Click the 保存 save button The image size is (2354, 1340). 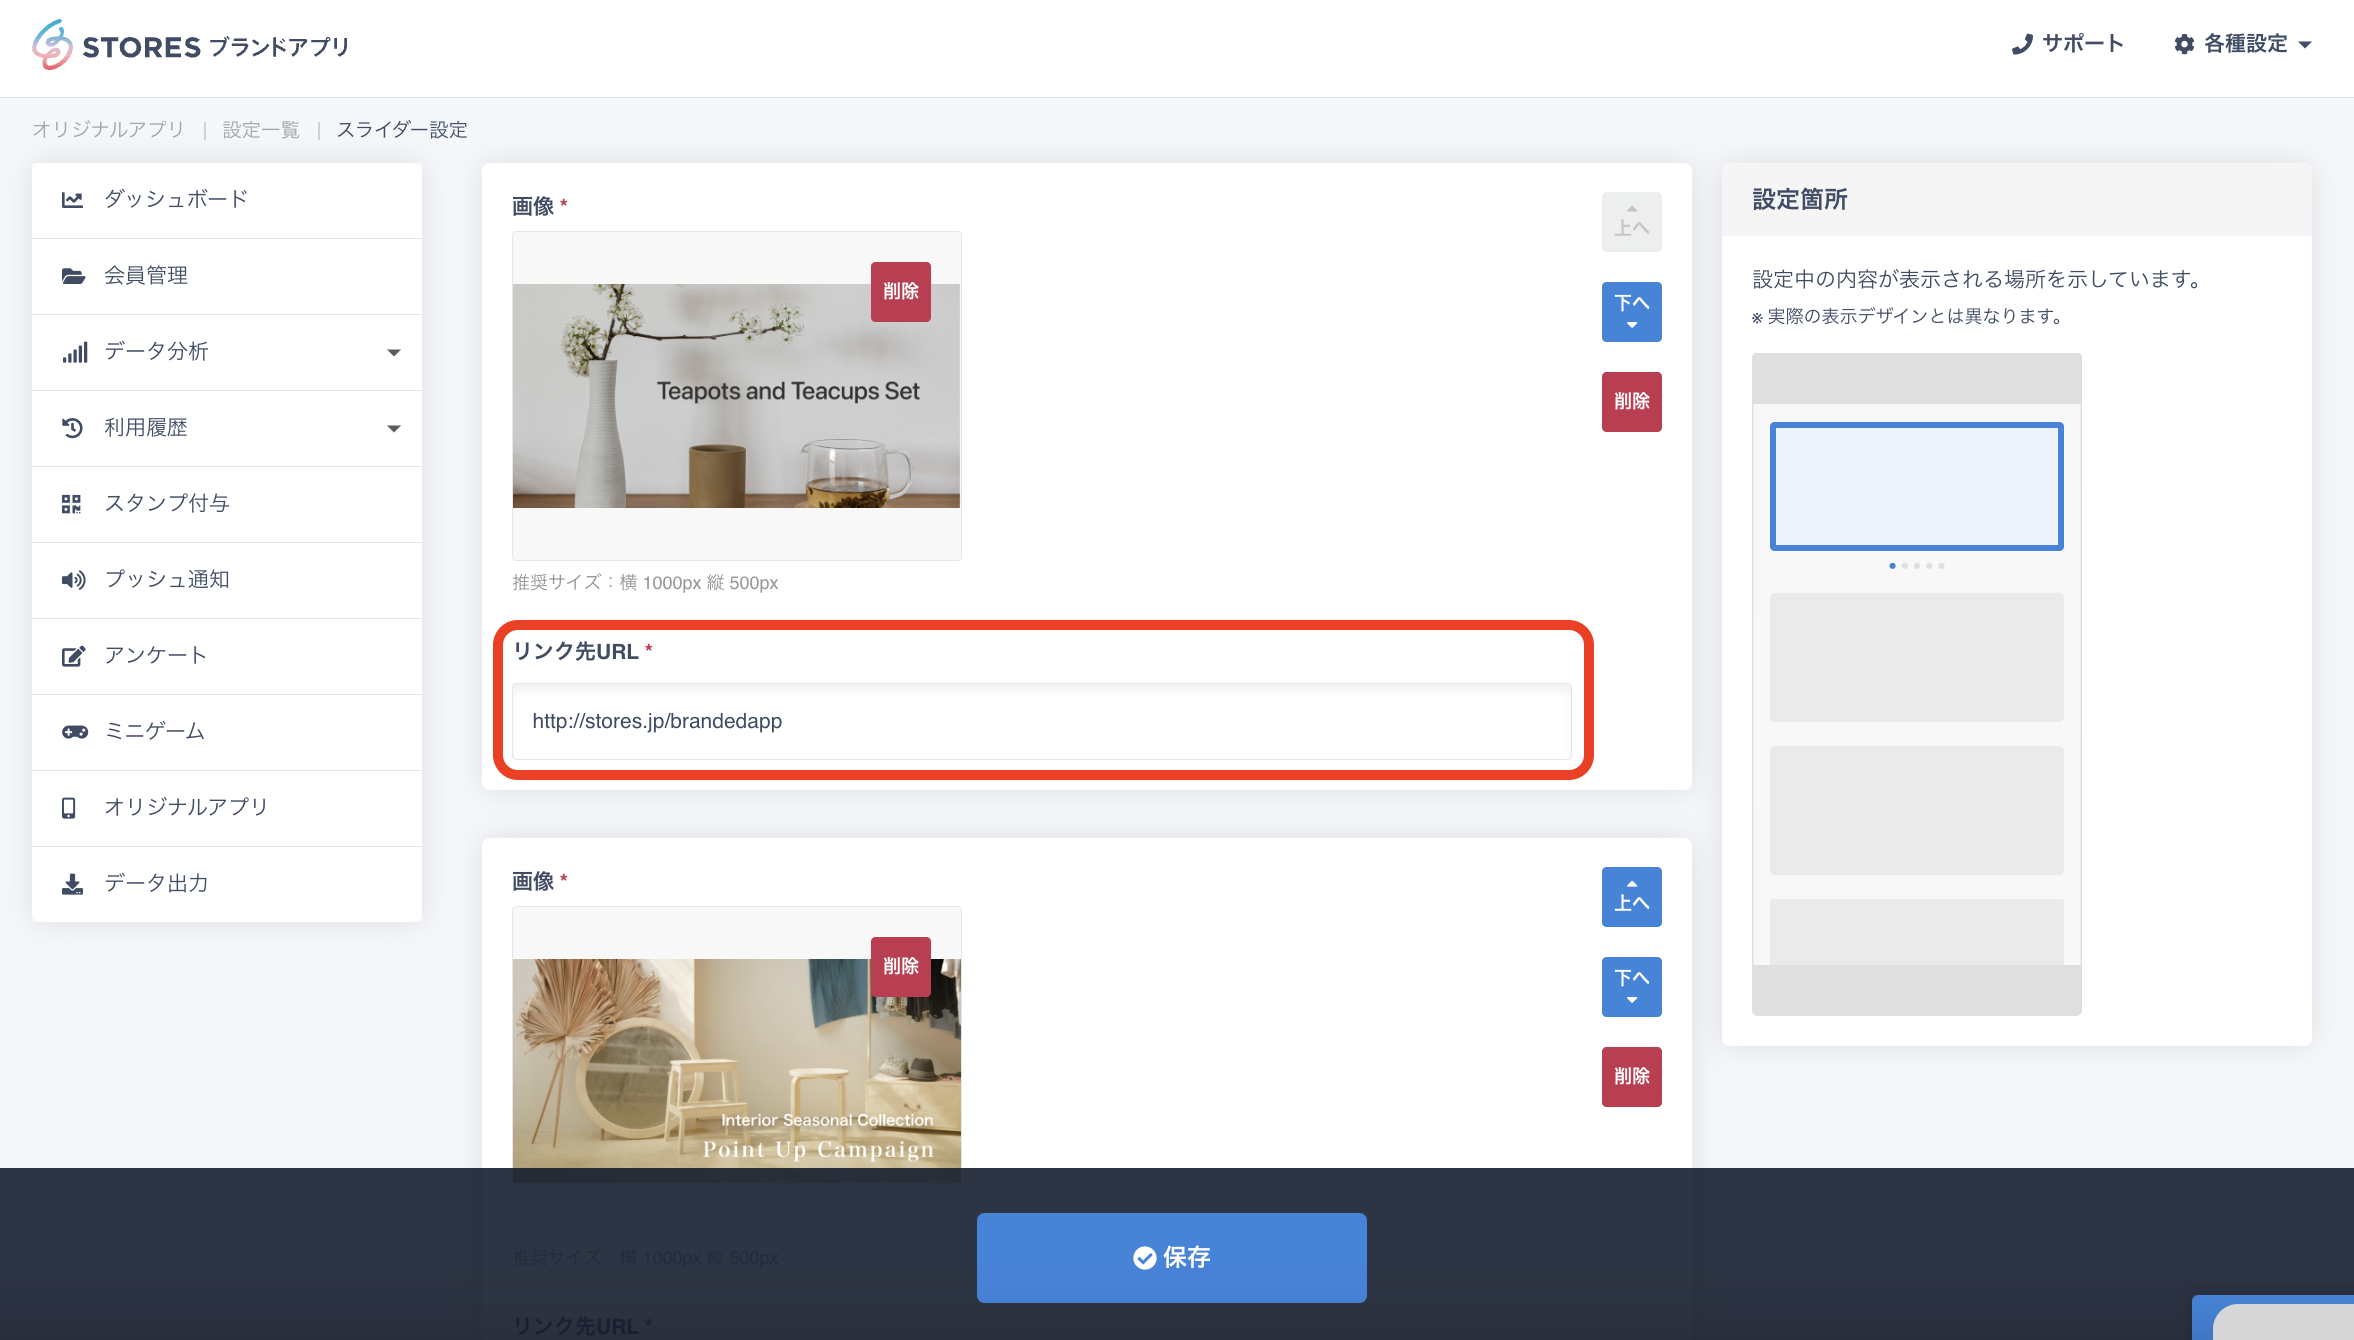[1171, 1257]
